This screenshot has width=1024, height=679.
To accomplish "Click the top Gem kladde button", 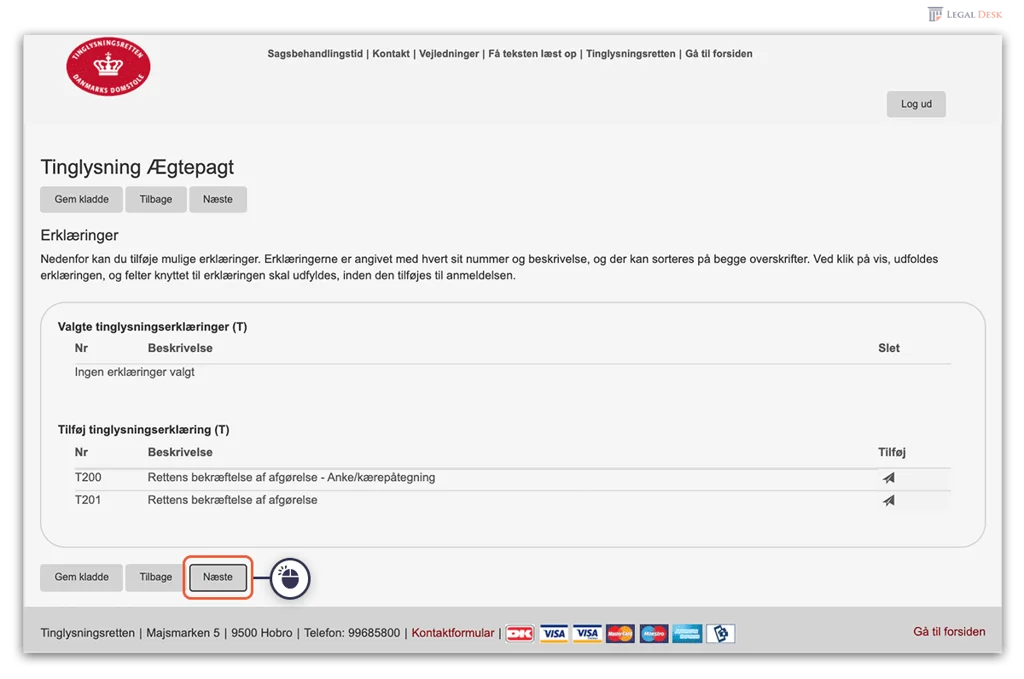I will click(x=82, y=199).
